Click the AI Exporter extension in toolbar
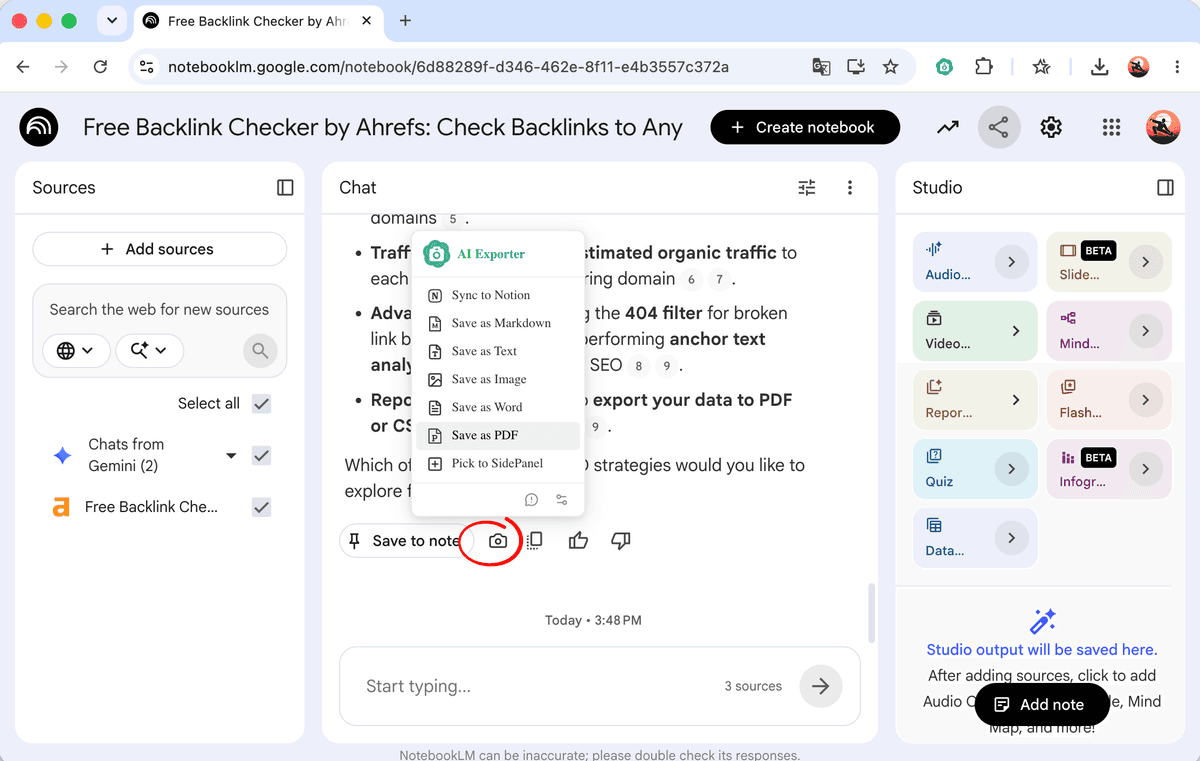The image size is (1200, 761). pyautogui.click(x=944, y=67)
